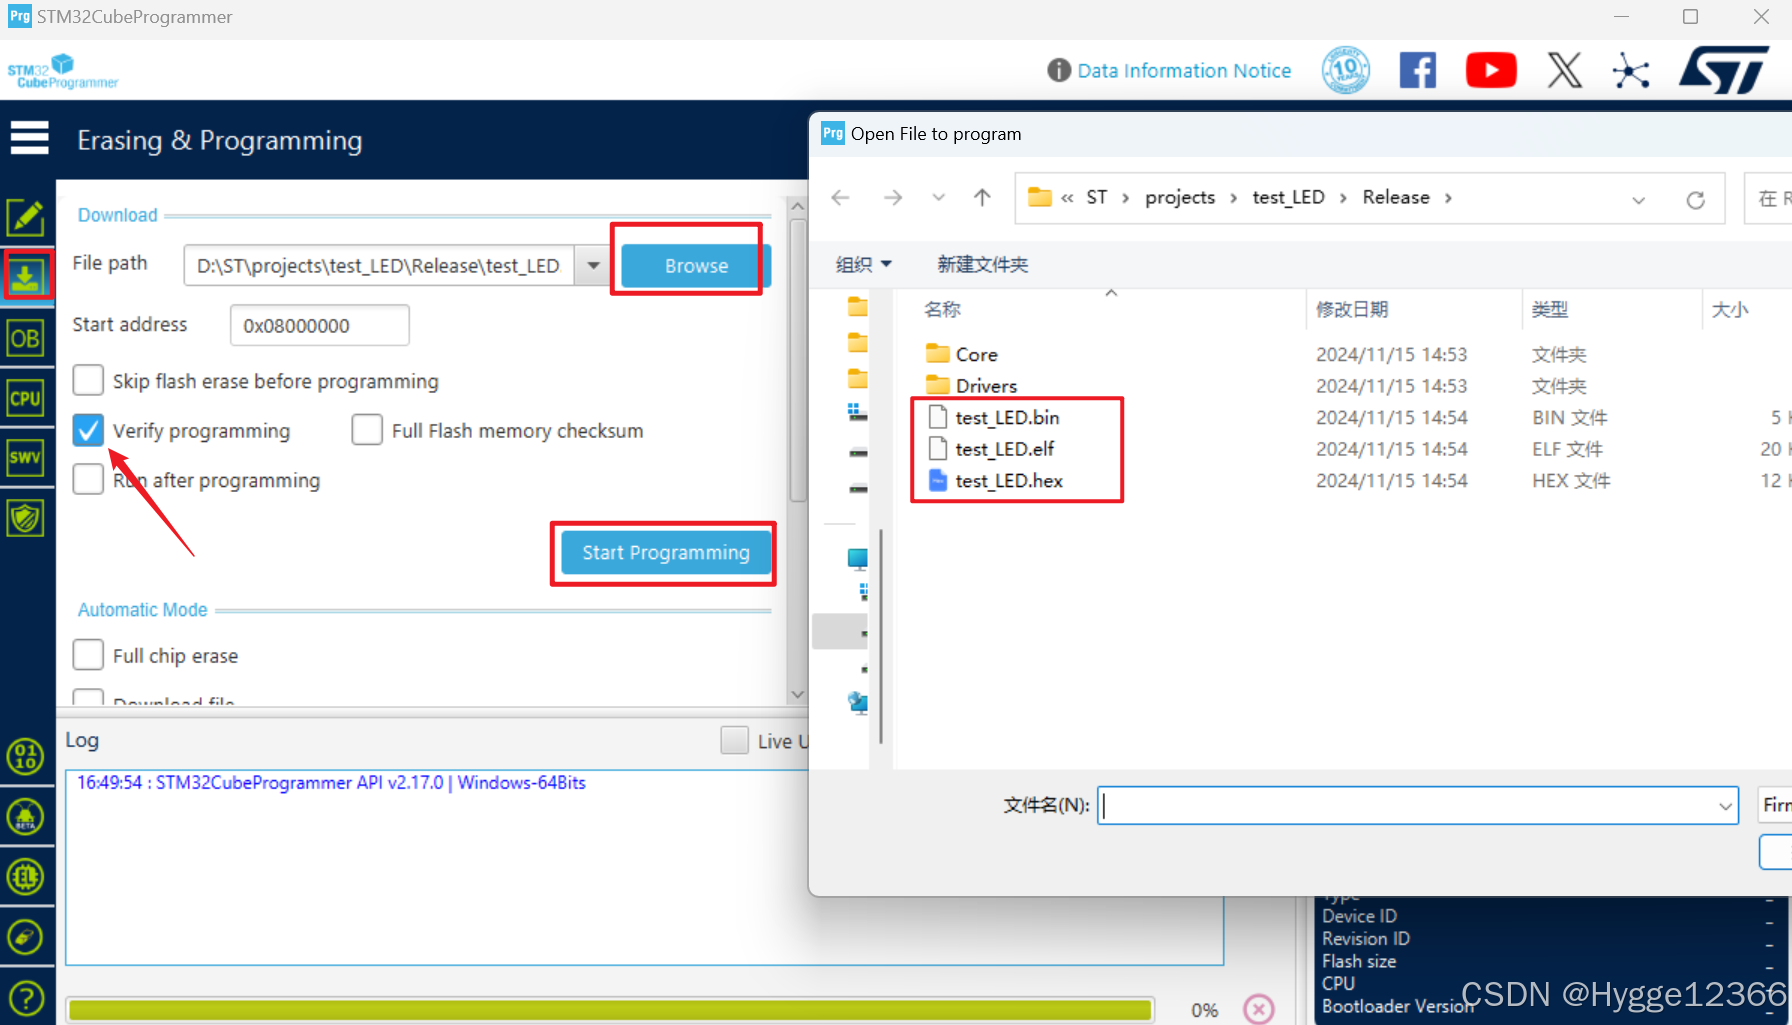The width and height of the screenshot is (1792, 1025).
Task: Cancel progress with the red X icon
Action: coord(1259,1009)
